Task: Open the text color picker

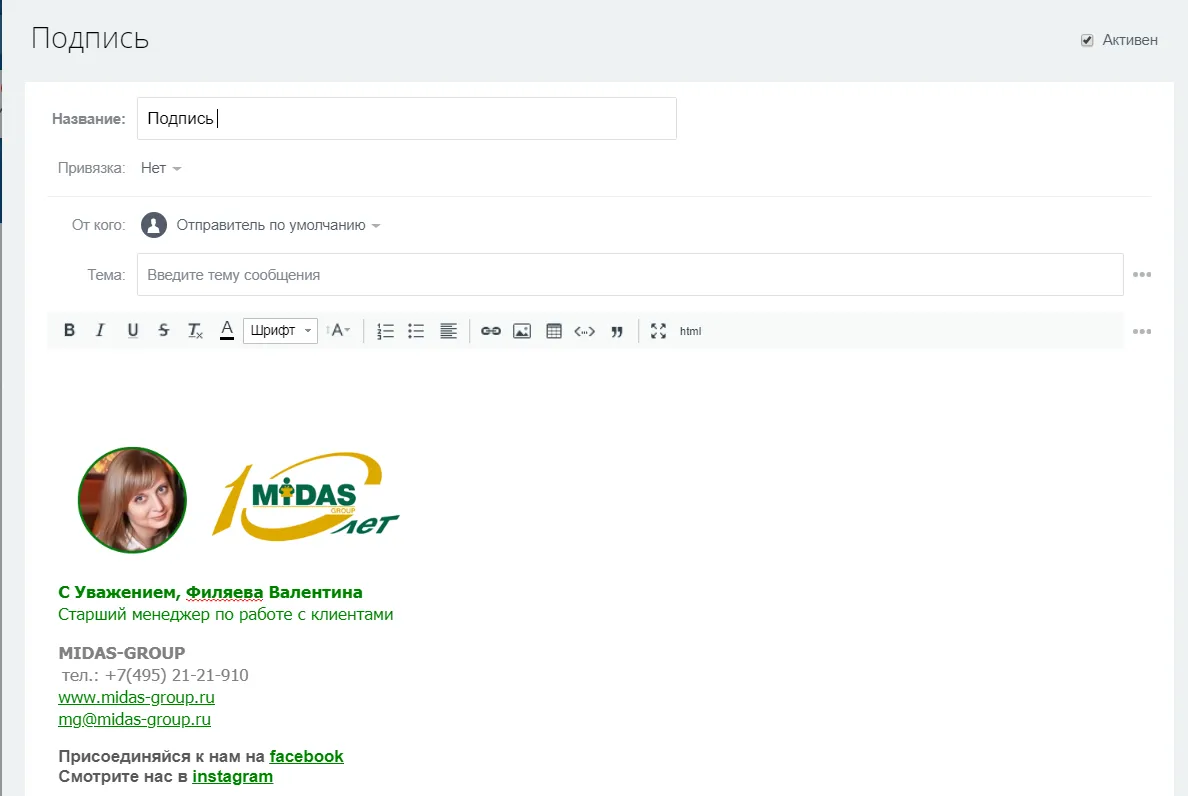Action: (x=227, y=331)
